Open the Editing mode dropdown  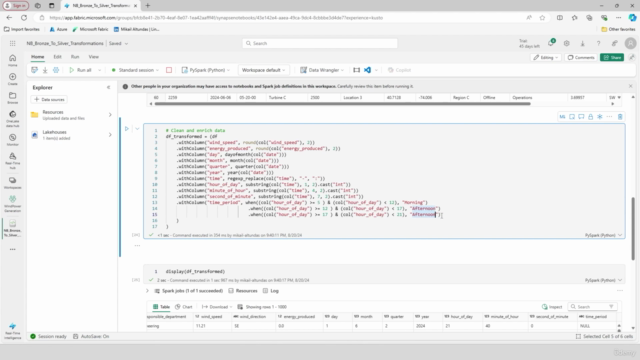click(x=546, y=58)
